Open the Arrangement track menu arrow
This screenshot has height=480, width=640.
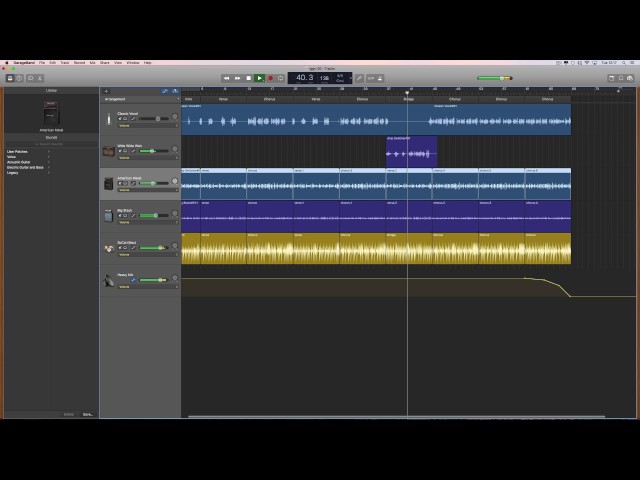178,99
